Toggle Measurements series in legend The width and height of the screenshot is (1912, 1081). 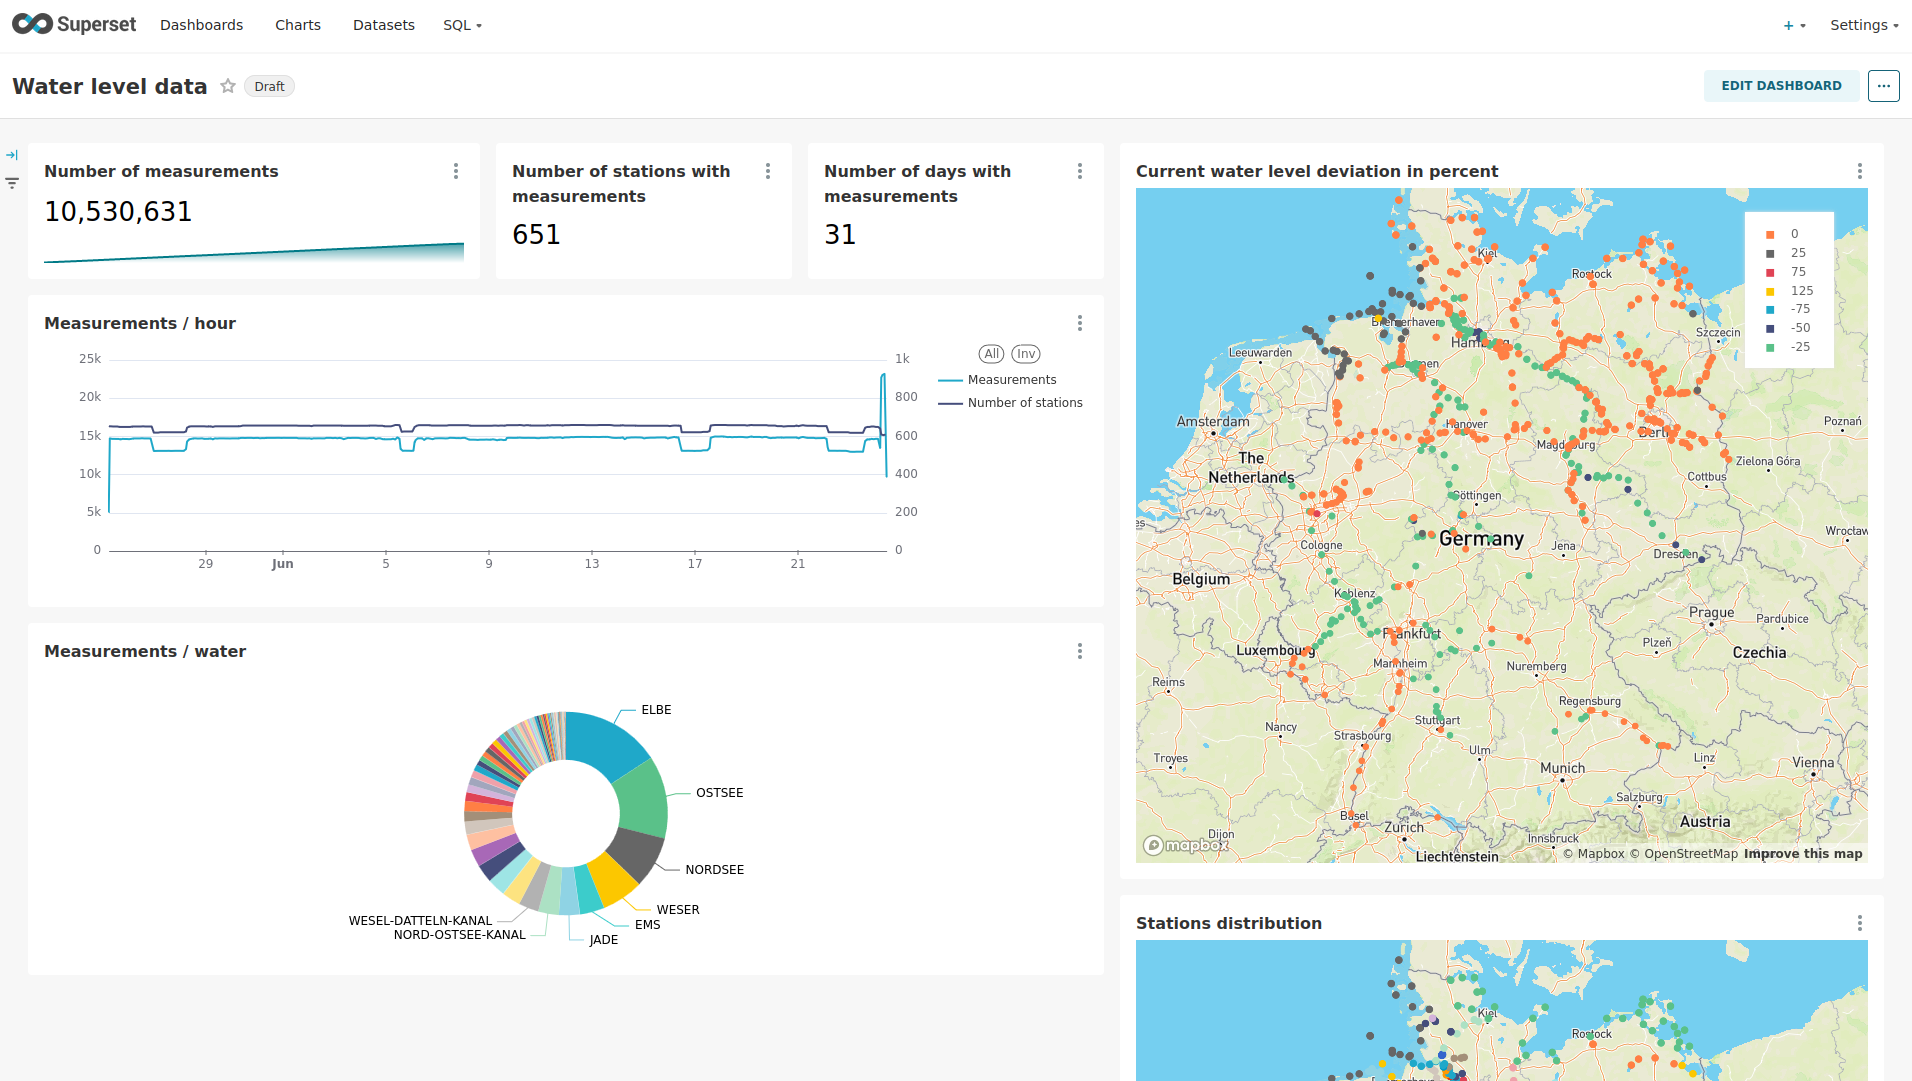1011,380
